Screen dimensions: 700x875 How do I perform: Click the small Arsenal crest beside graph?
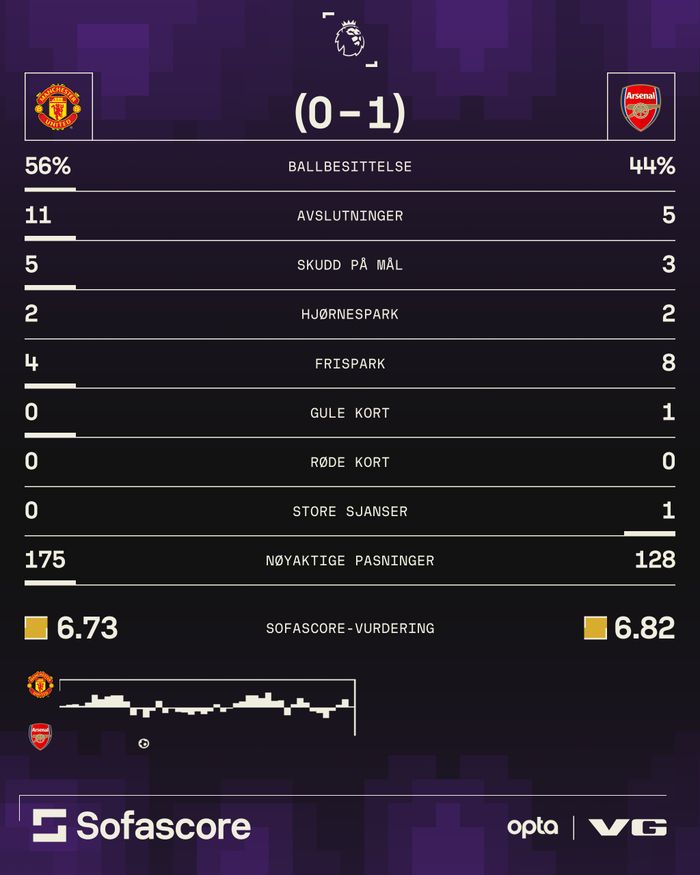pyautogui.click(x=40, y=738)
